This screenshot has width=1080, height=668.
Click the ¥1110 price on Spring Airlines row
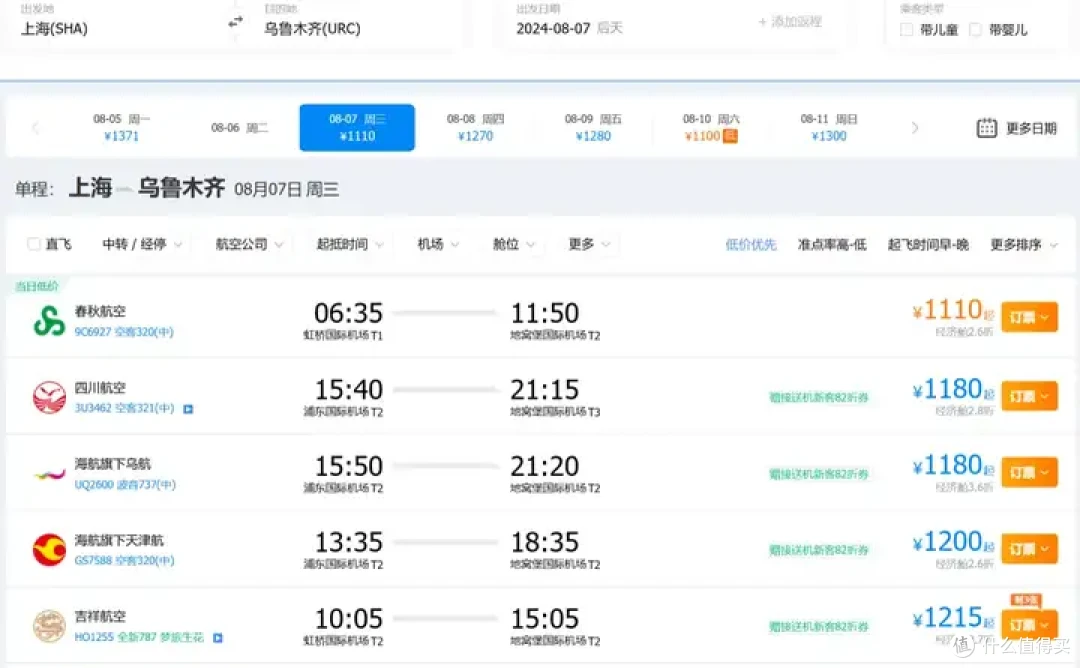(948, 311)
